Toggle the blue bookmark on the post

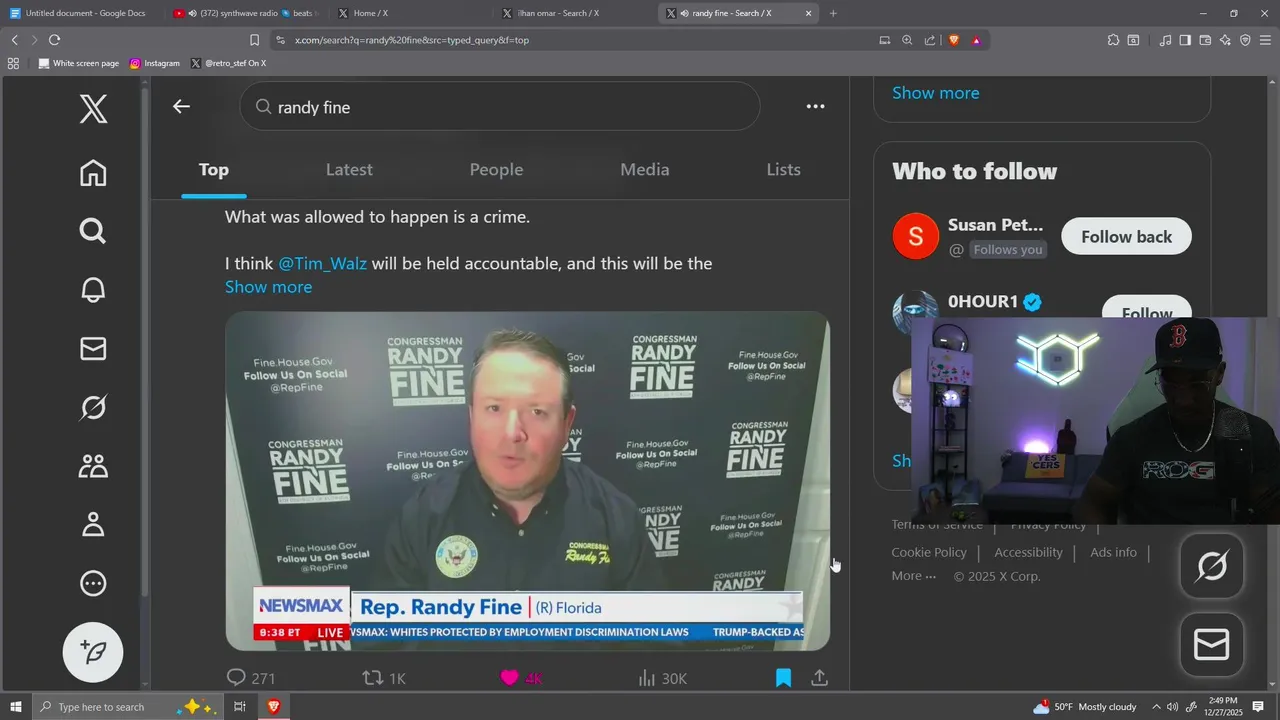click(x=783, y=678)
